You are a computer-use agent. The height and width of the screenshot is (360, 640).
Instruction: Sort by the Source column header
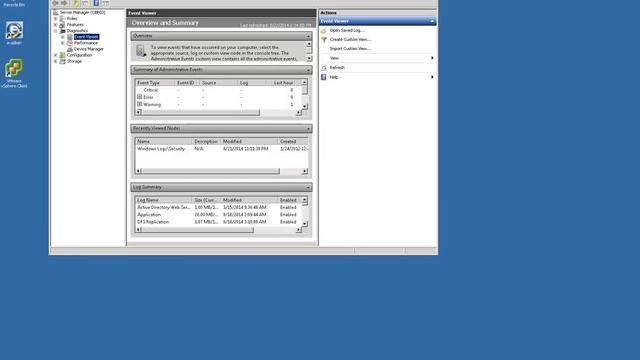pyautogui.click(x=218, y=83)
